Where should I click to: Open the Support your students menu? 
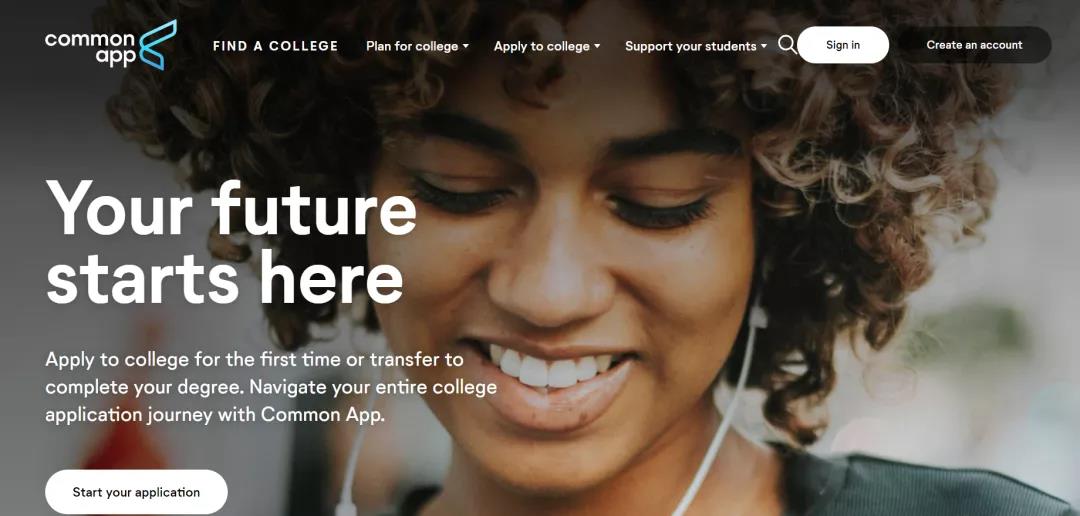(691, 46)
